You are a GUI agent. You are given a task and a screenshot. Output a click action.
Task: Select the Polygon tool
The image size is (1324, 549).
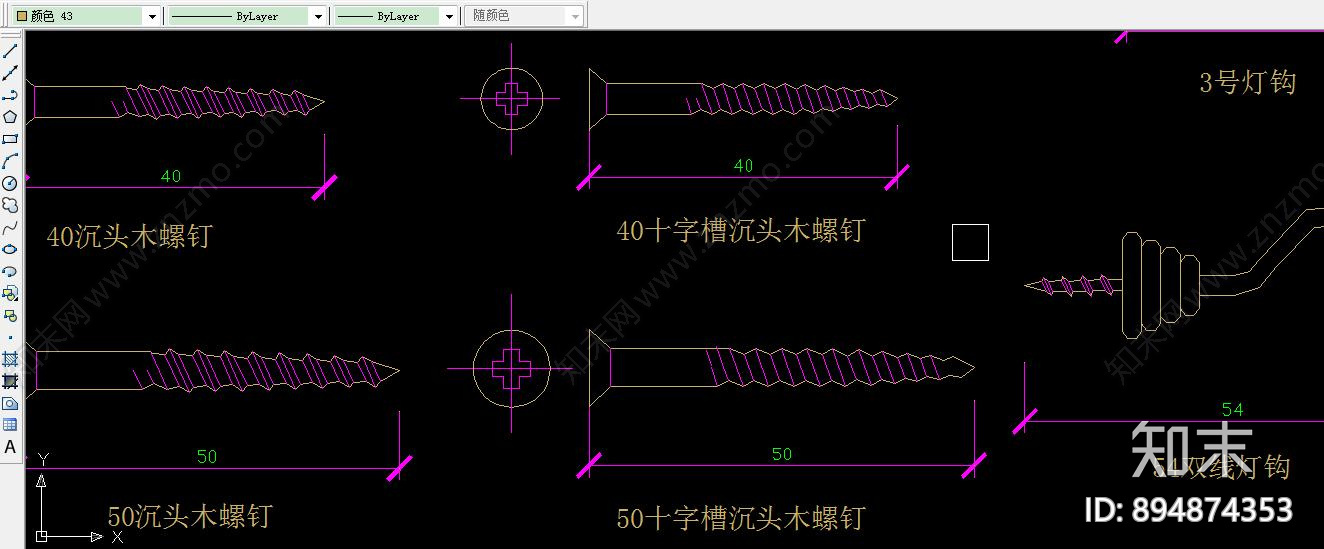pos(10,117)
